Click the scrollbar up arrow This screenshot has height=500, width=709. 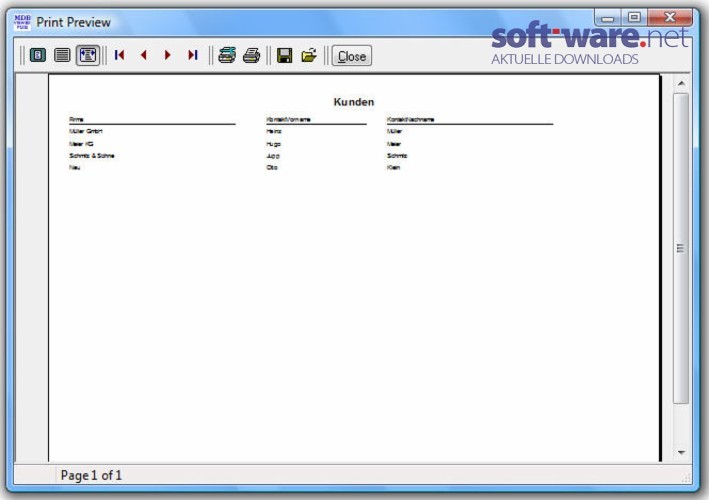[x=681, y=83]
